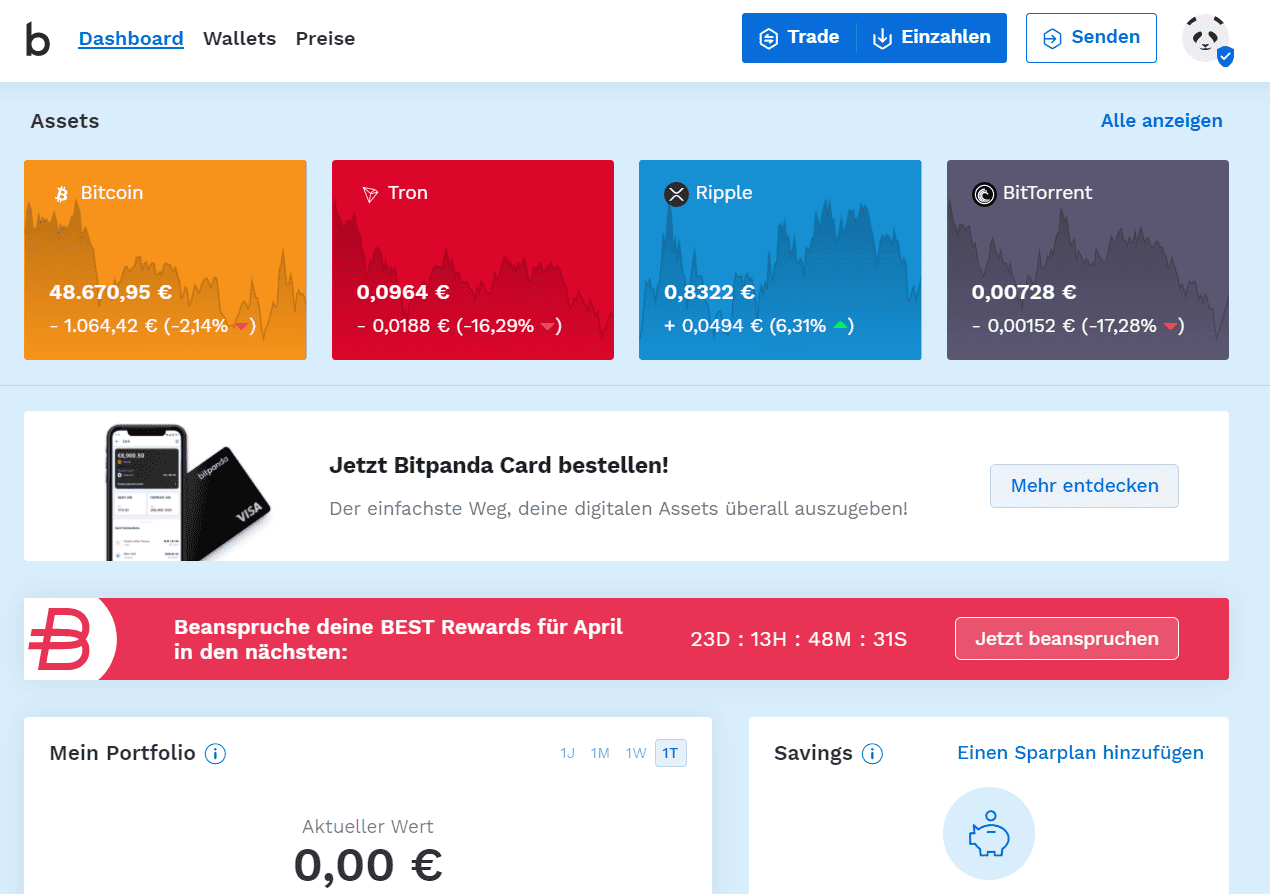Select the 1W portfolio range
The width and height of the screenshot is (1270, 894).
point(636,753)
